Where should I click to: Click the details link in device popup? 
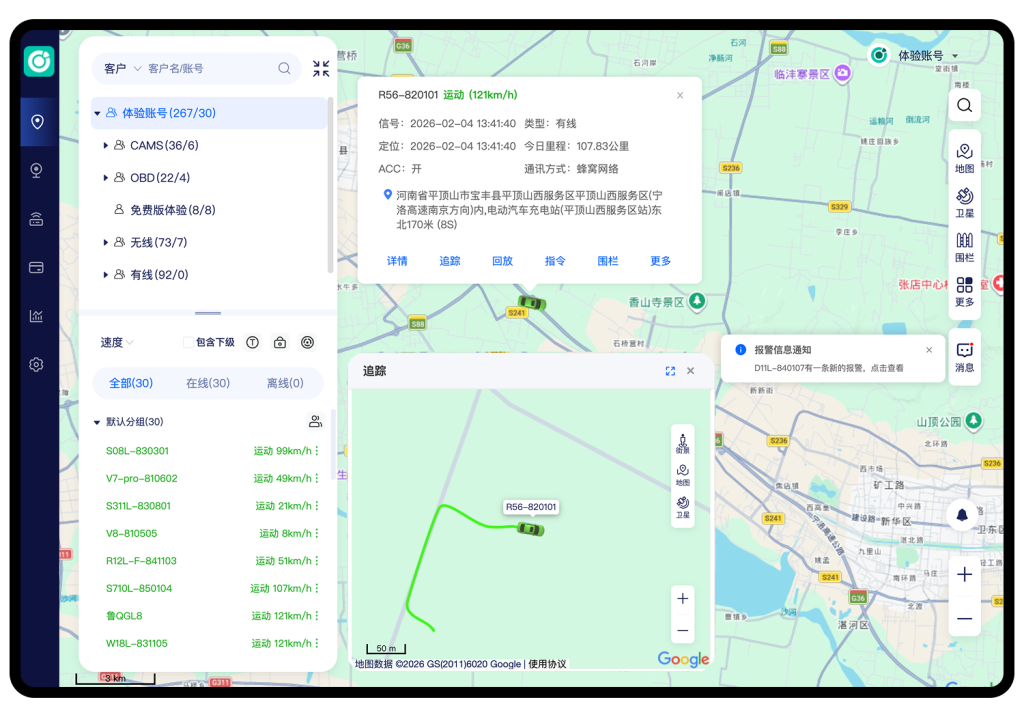397,261
